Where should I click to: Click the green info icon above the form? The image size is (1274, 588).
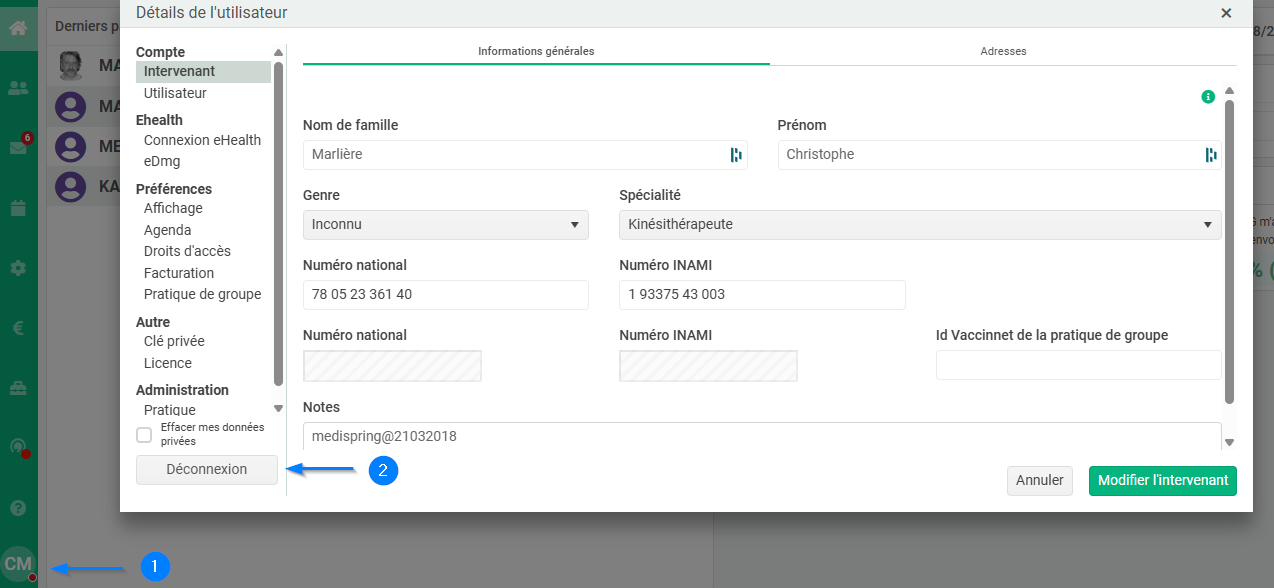1208,97
